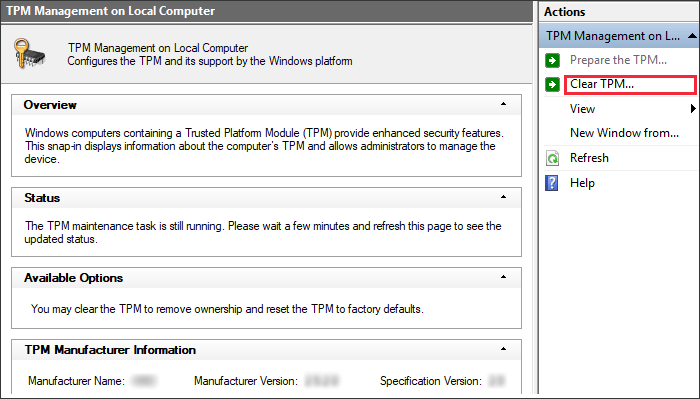Open Help from Actions pane
The image size is (700, 399).
coord(582,183)
